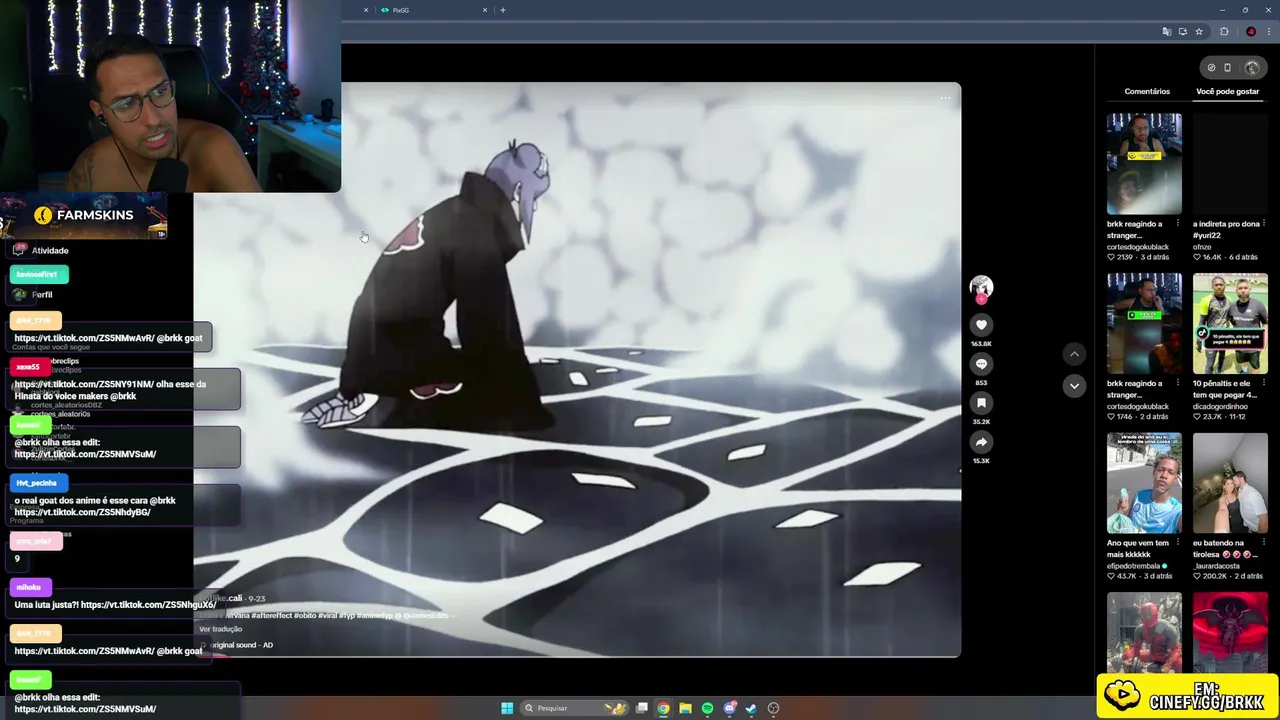Open comments via speech bubble icon
This screenshot has width=1280, height=720.
(981, 364)
